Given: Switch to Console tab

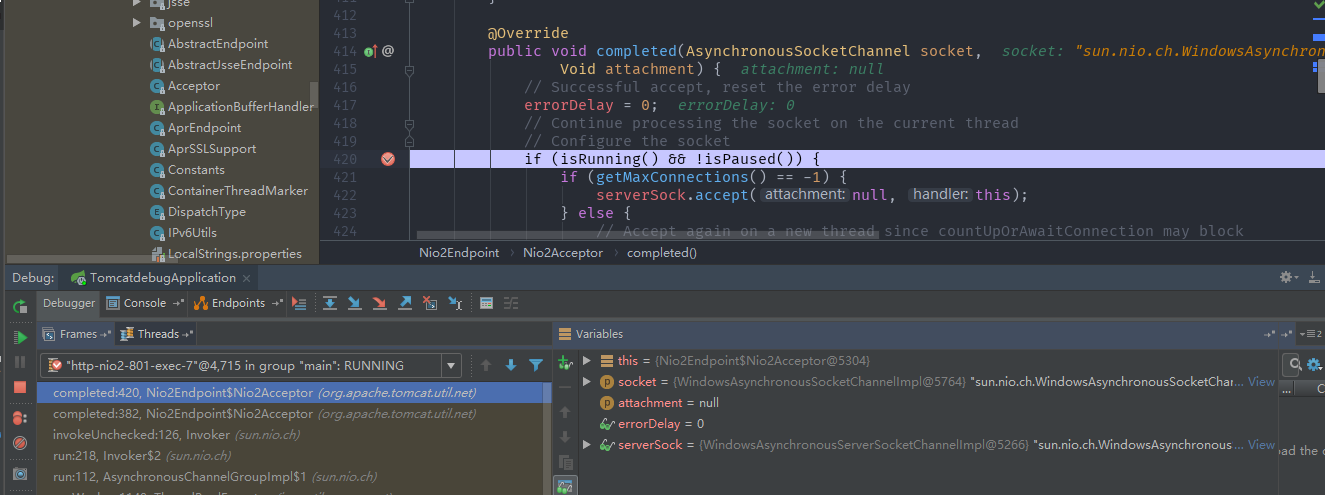Looking at the screenshot, I should (145, 303).
